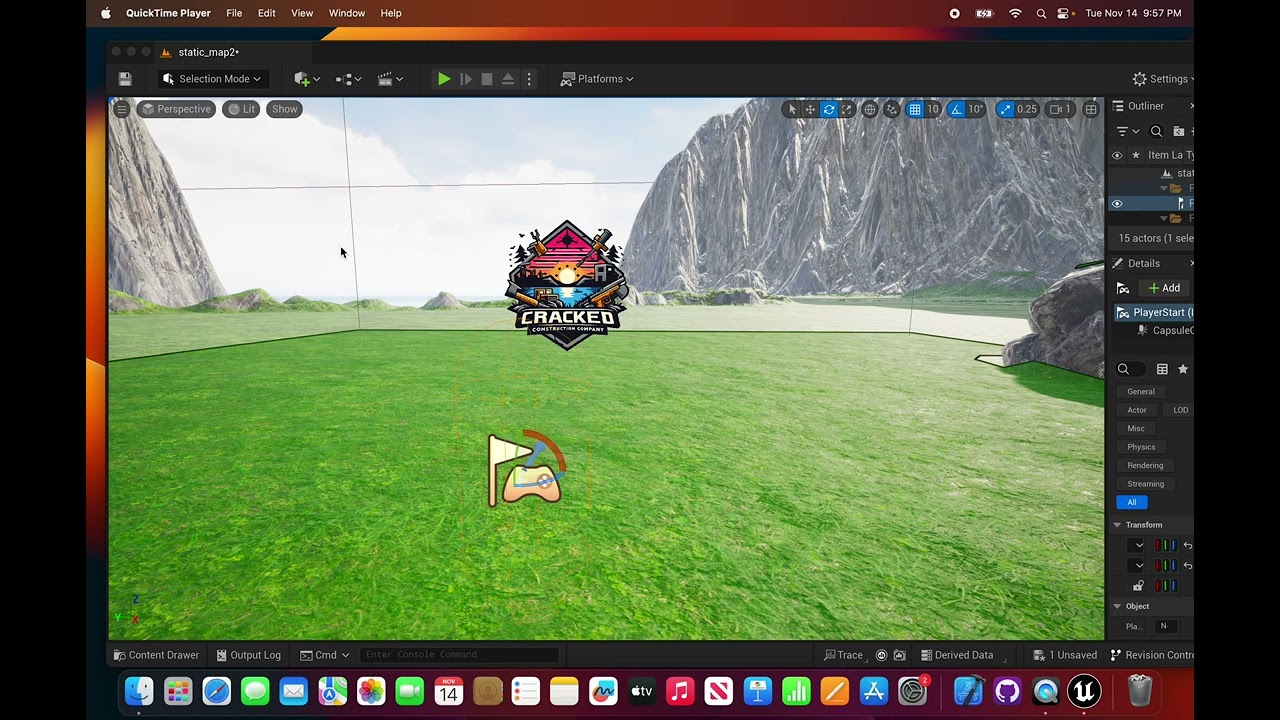Screen dimensions: 1280x720
Task: Click the Add button in Details
Action: click(x=1163, y=288)
